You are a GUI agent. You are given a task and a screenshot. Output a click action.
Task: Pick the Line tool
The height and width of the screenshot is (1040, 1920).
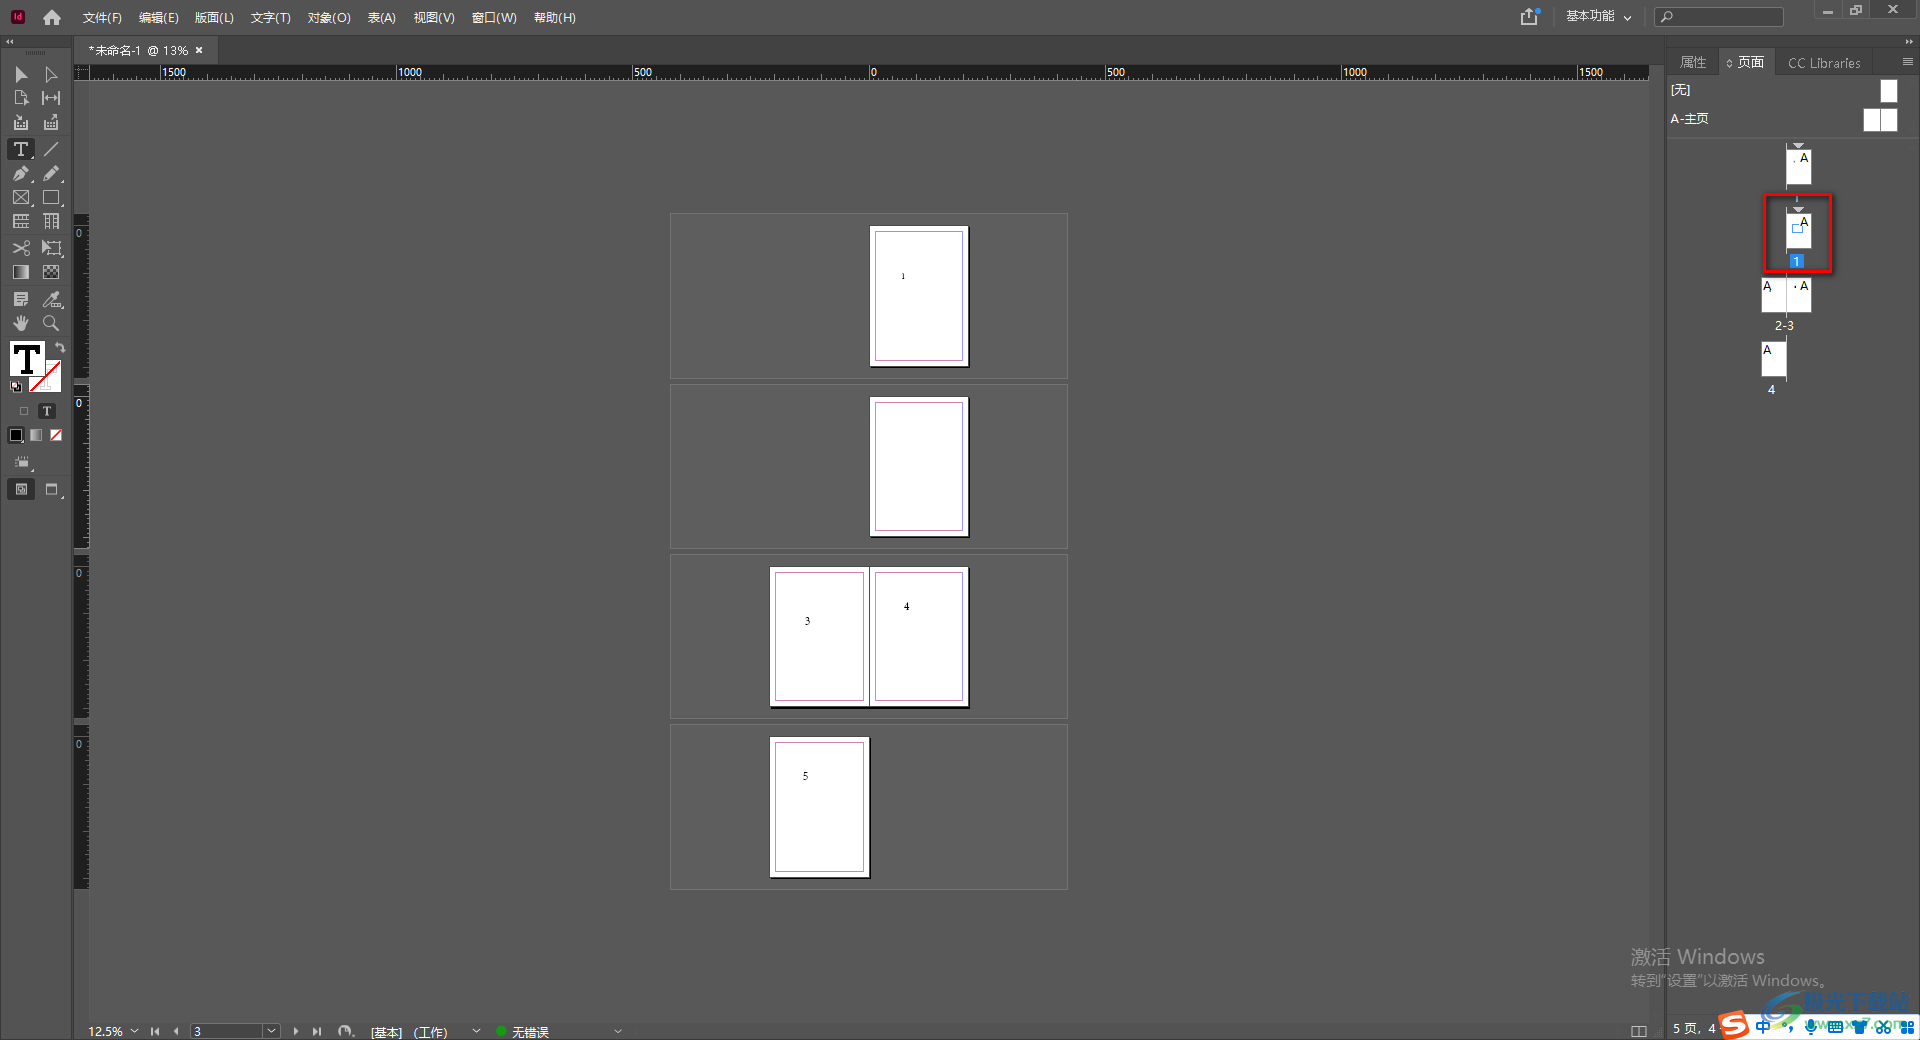pyautogui.click(x=51, y=149)
